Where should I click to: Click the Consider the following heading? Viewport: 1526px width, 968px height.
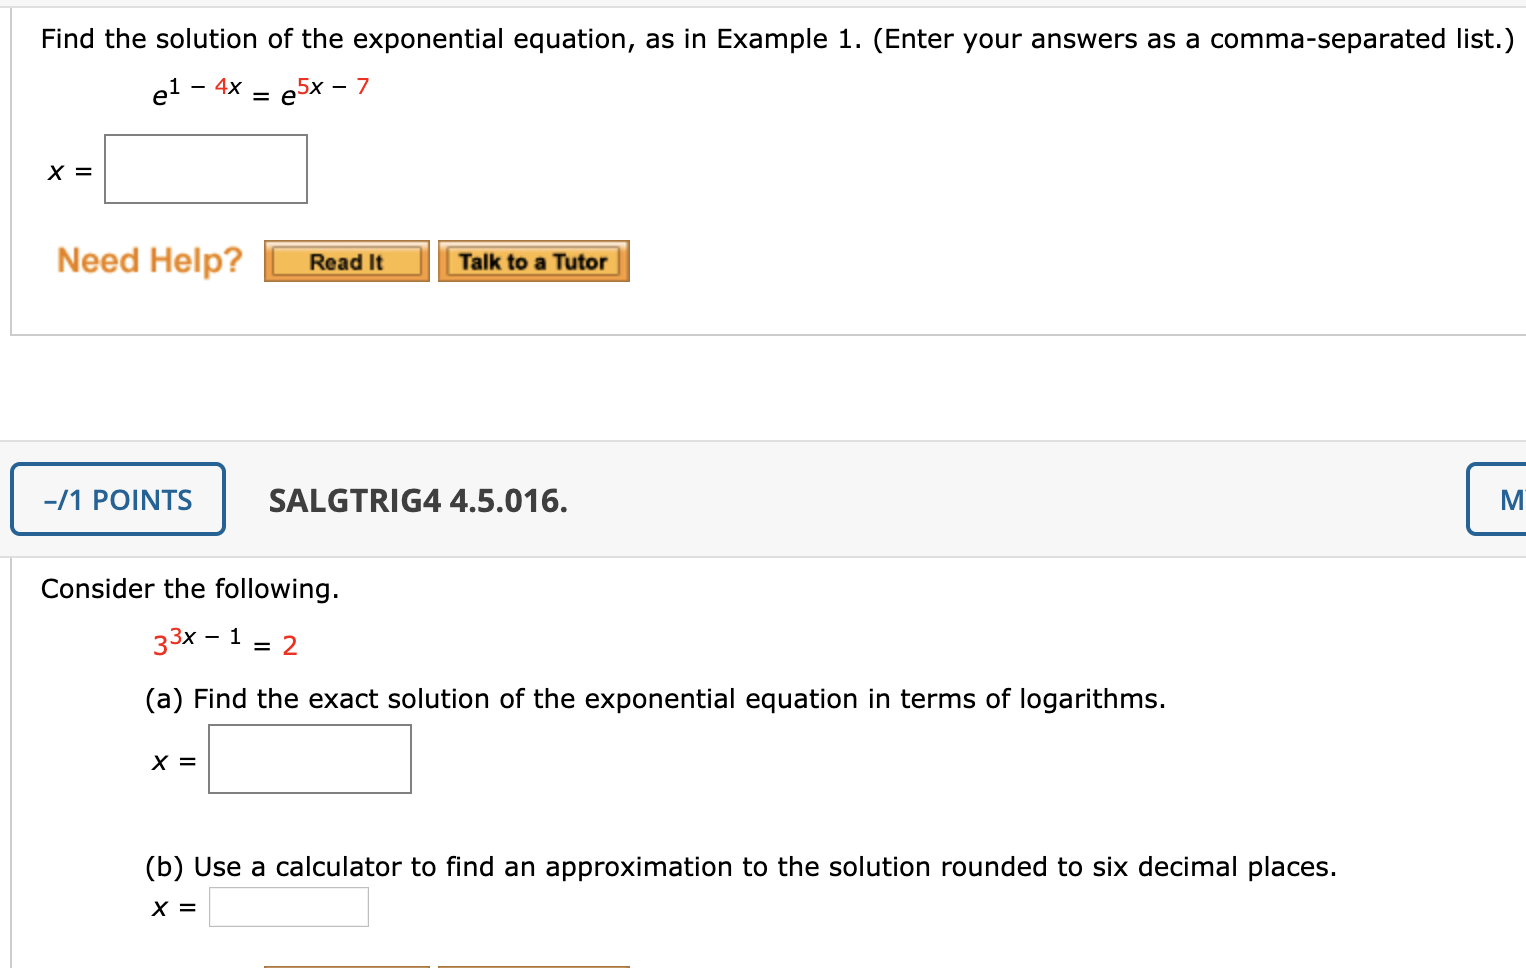point(189,588)
